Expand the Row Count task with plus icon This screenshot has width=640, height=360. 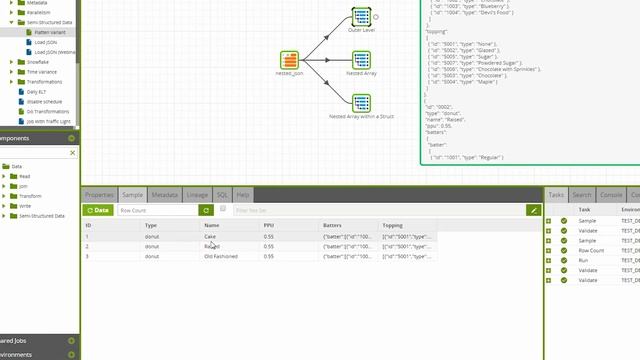click(549, 251)
